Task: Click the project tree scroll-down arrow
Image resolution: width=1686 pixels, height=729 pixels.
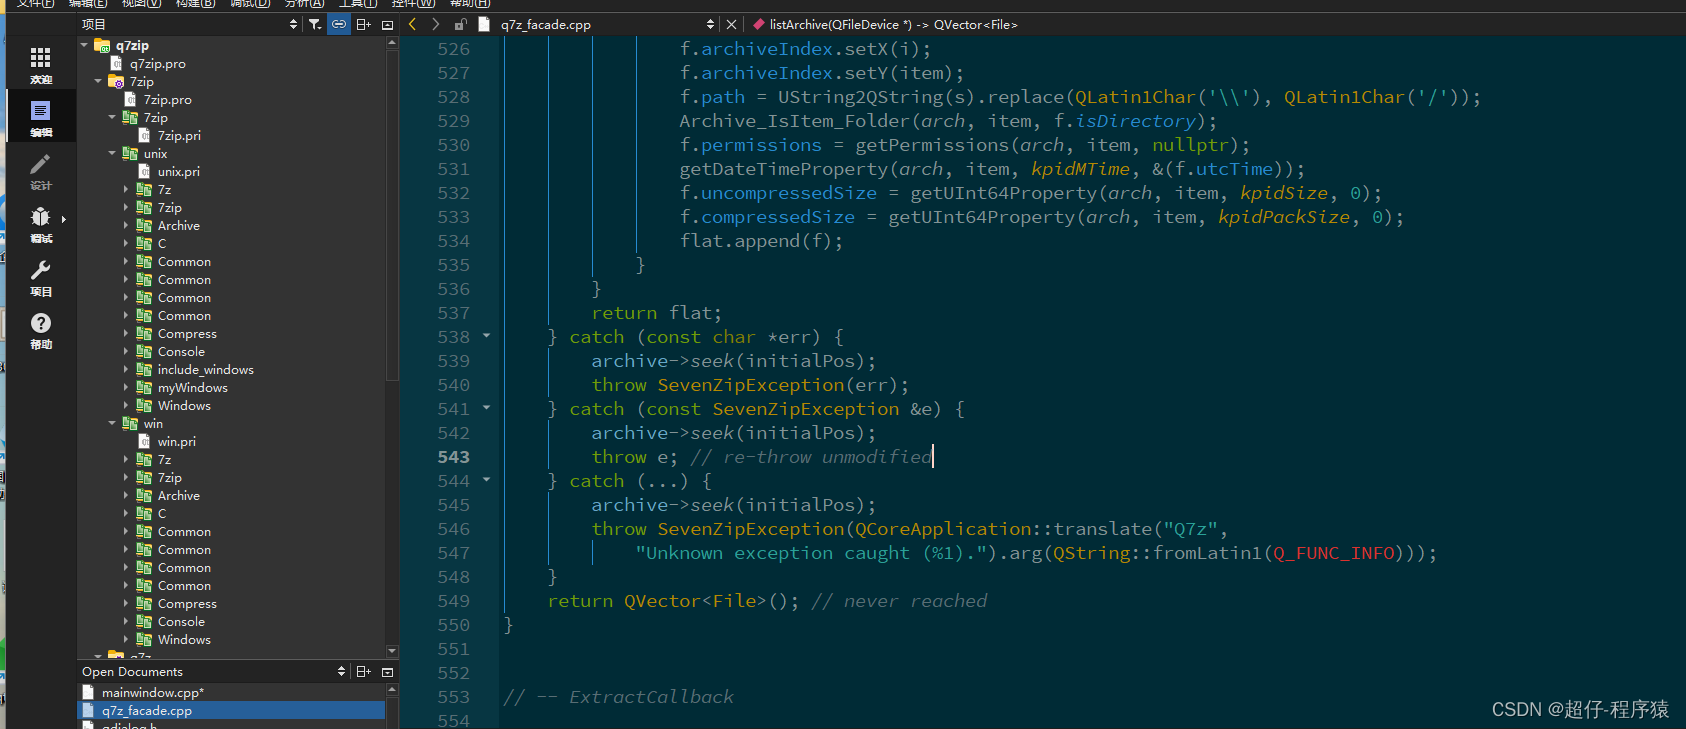Action: click(x=392, y=651)
